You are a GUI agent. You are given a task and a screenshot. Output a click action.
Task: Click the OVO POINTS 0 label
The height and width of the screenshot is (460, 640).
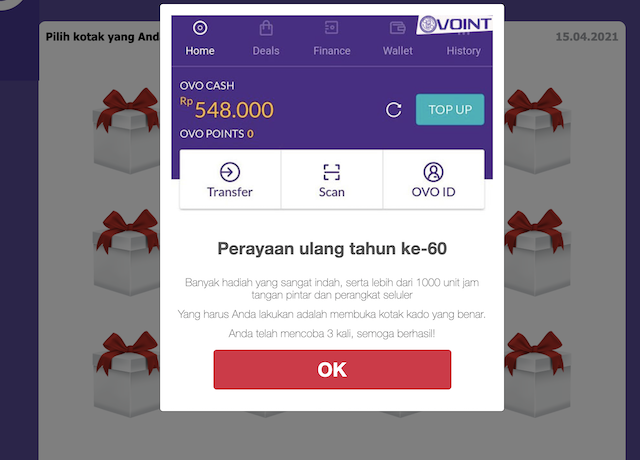coord(217,133)
